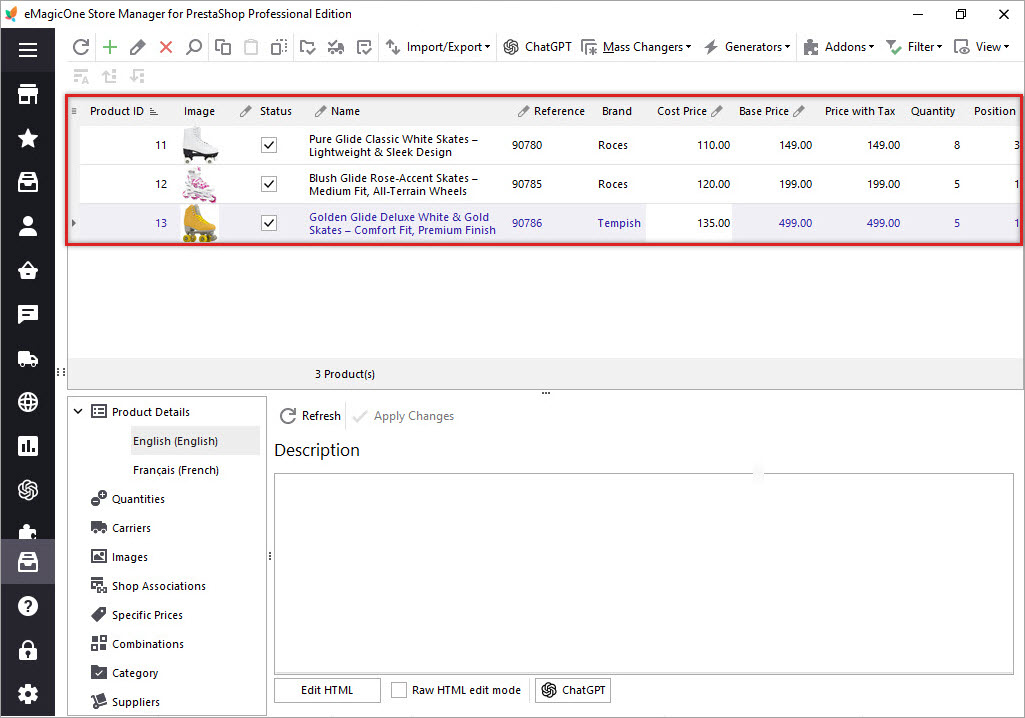Image resolution: width=1025 pixels, height=718 pixels.
Task: Click inside the Description text area
Action: [x=644, y=573]
